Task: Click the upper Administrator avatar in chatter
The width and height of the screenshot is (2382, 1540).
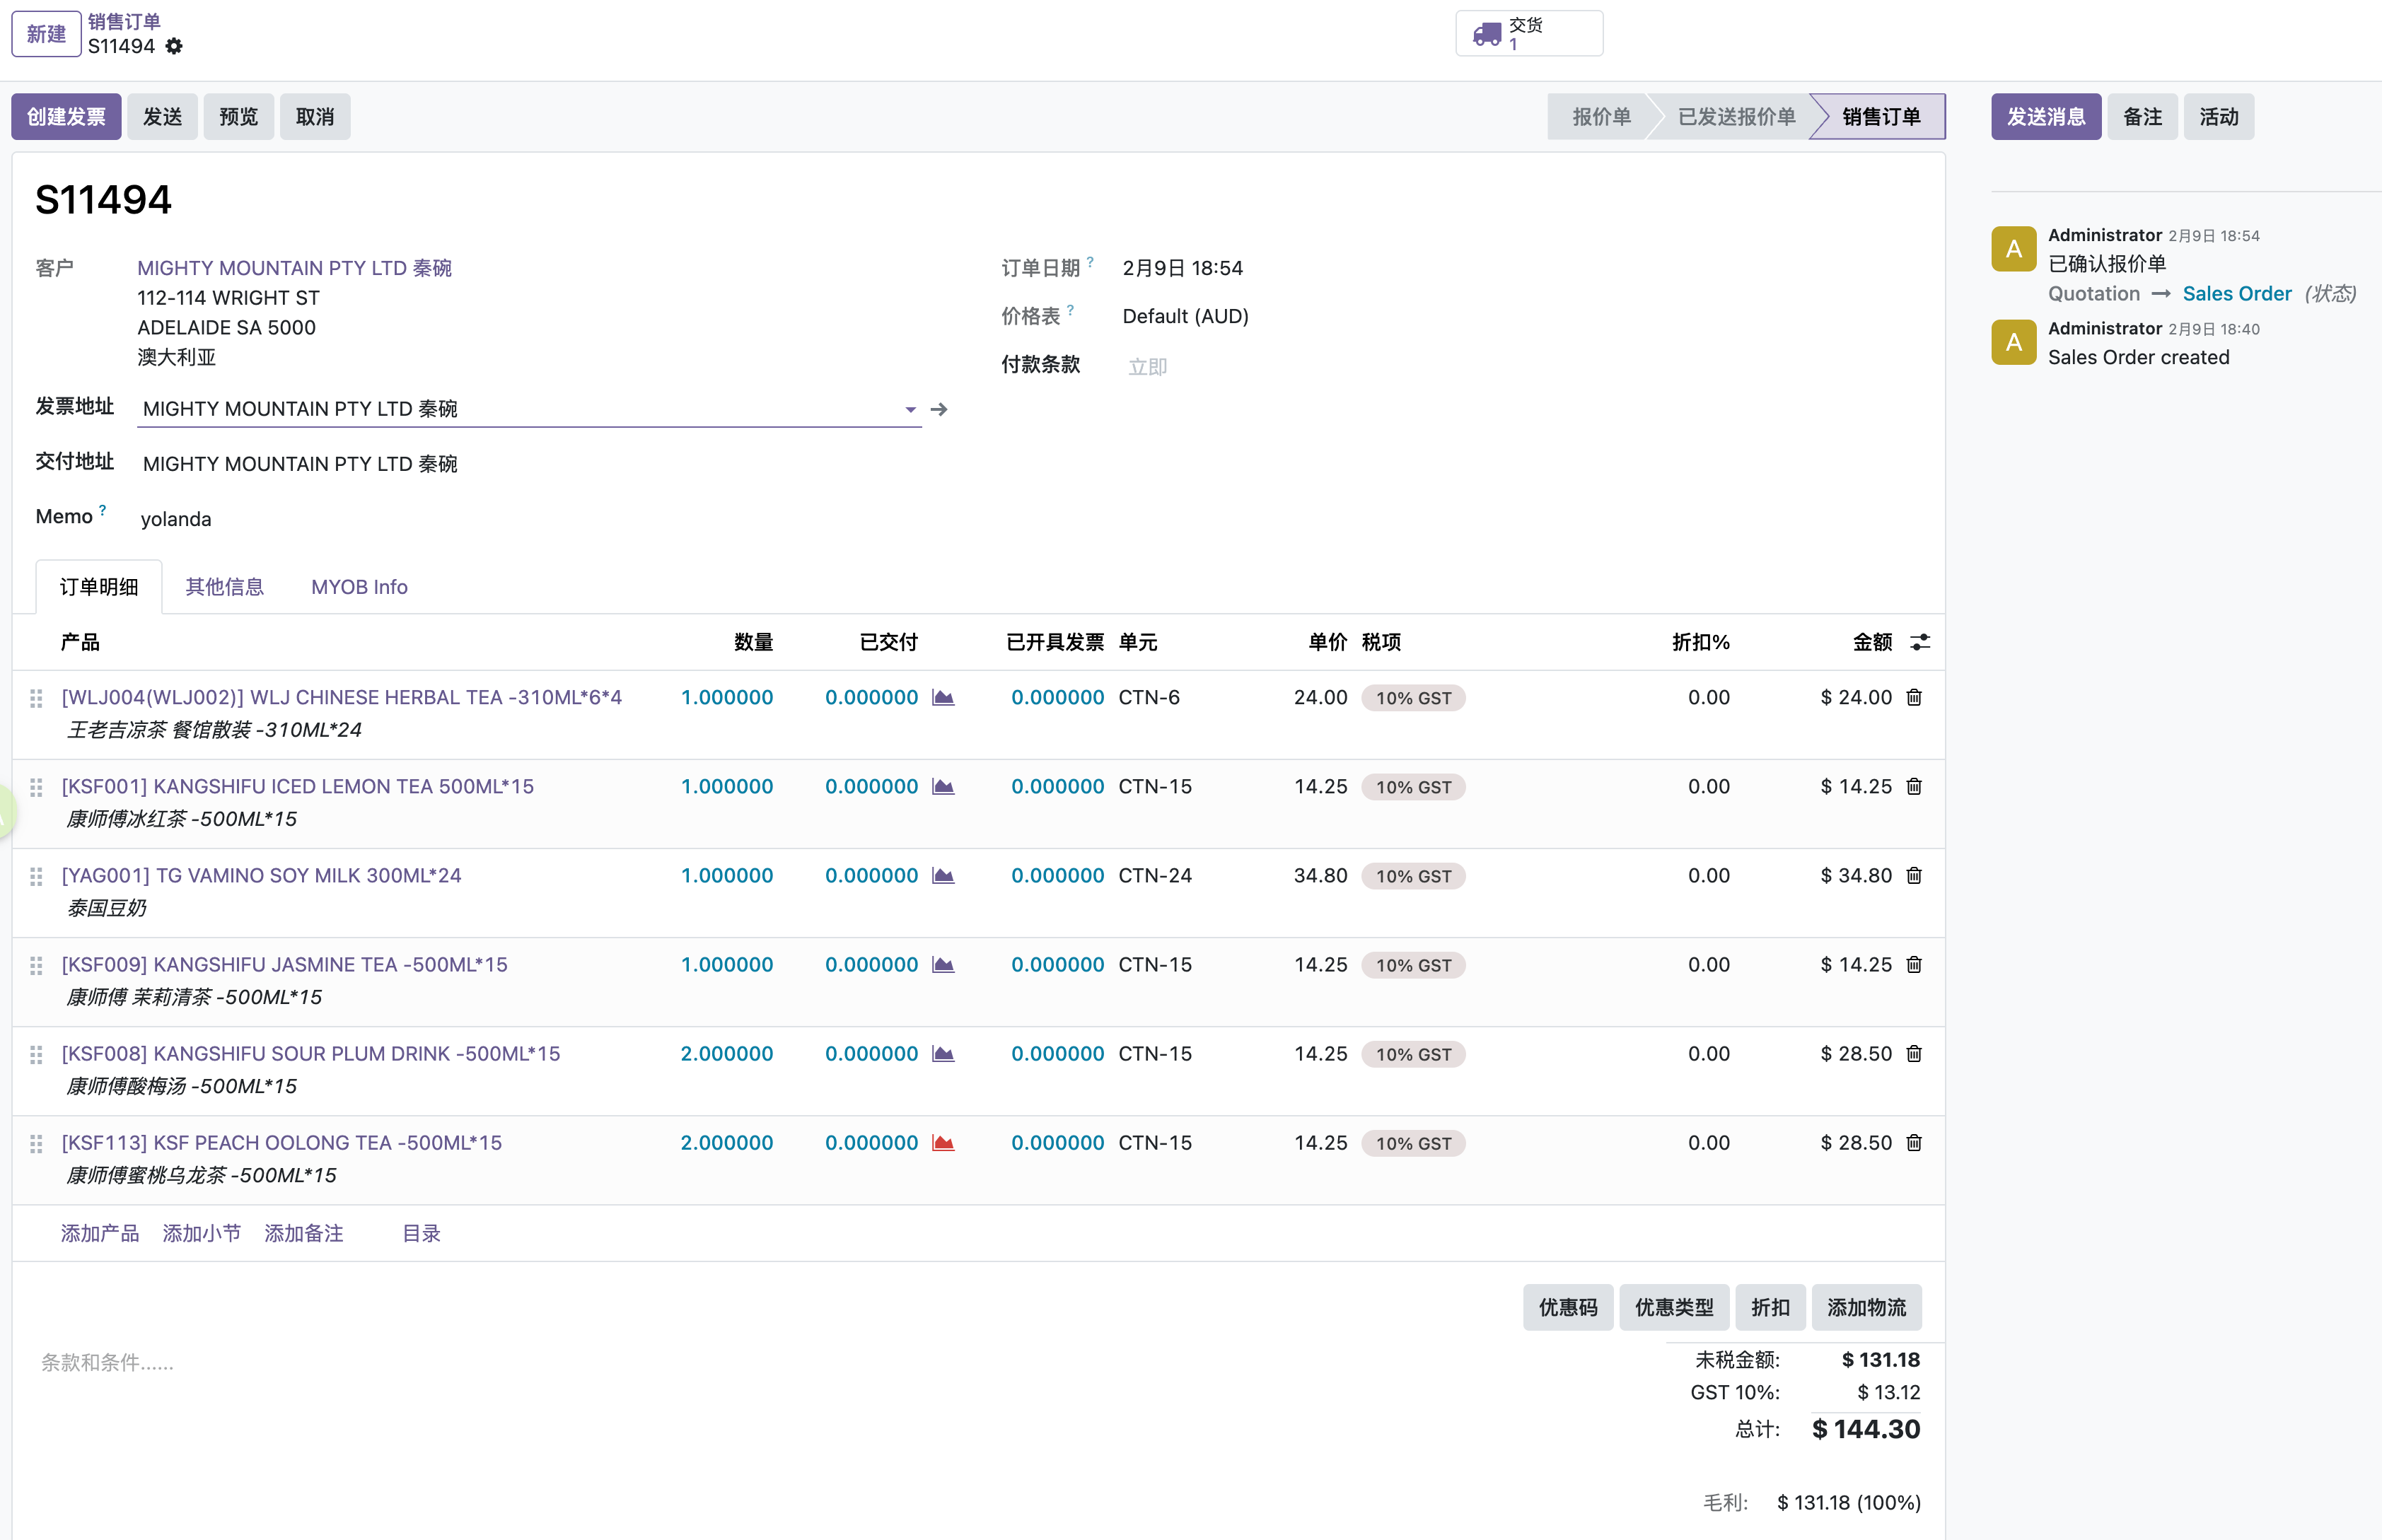Action: coord(2014,249)
